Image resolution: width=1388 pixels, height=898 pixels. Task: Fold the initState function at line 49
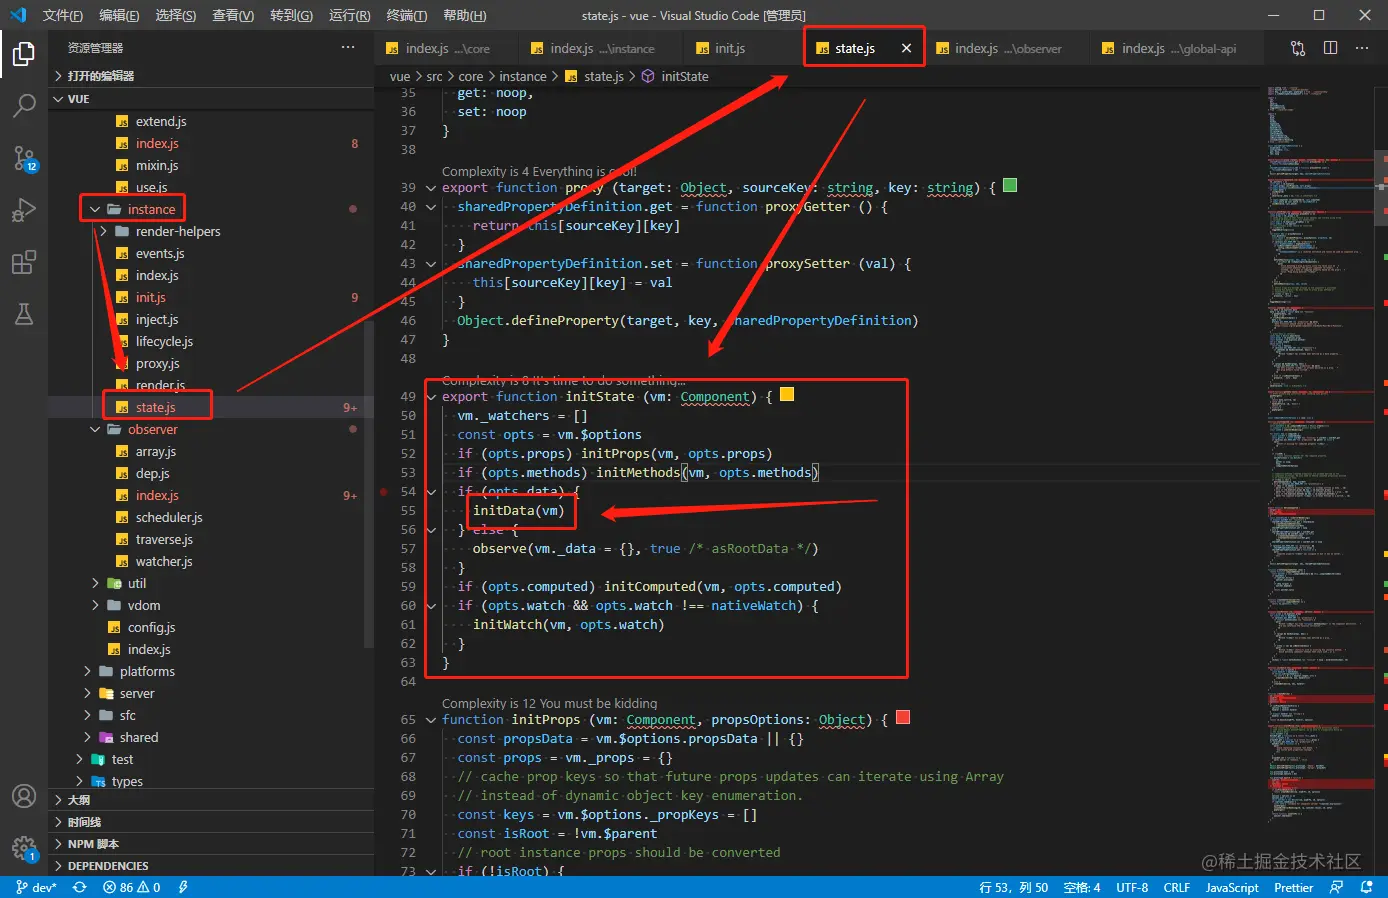[431, 397]
